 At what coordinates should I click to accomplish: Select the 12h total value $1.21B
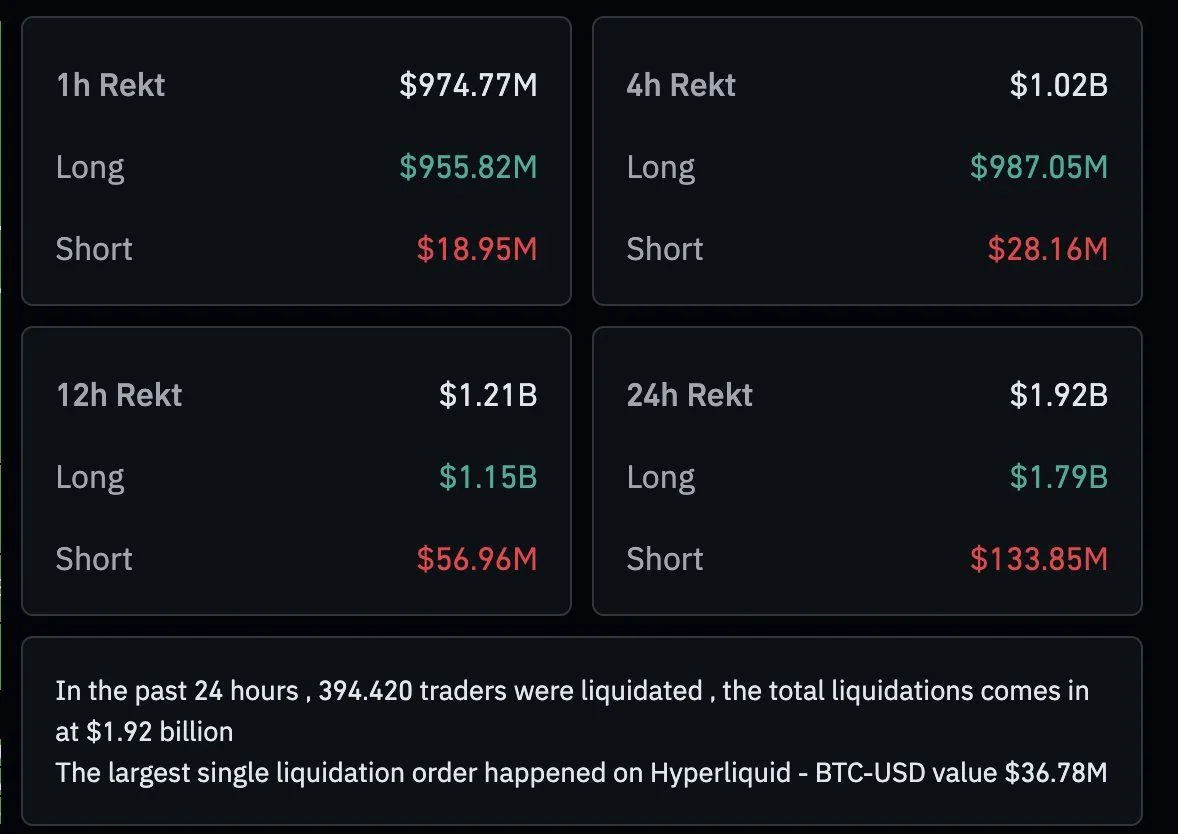[488, 395]
